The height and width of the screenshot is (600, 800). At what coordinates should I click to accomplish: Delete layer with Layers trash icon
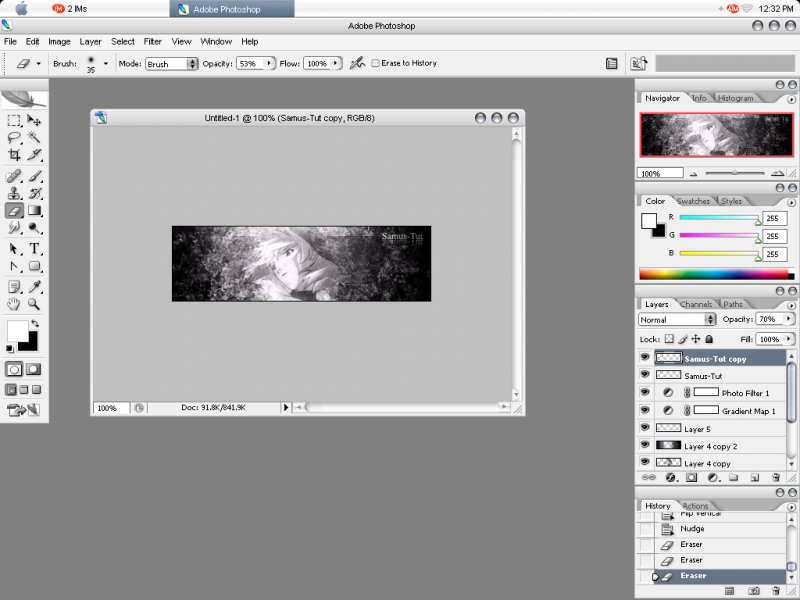[776, 478]
